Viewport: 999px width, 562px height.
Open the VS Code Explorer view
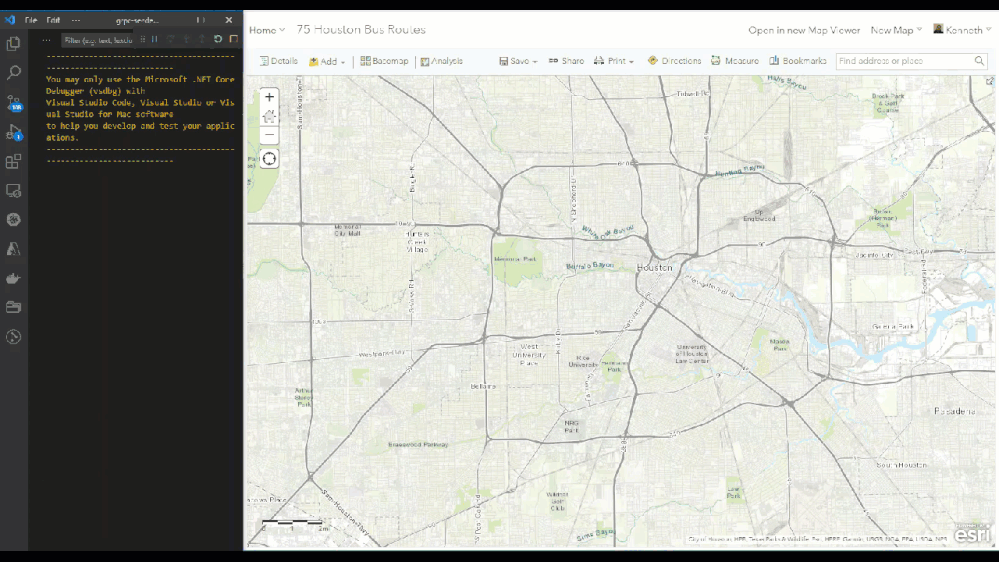point(14,44)
